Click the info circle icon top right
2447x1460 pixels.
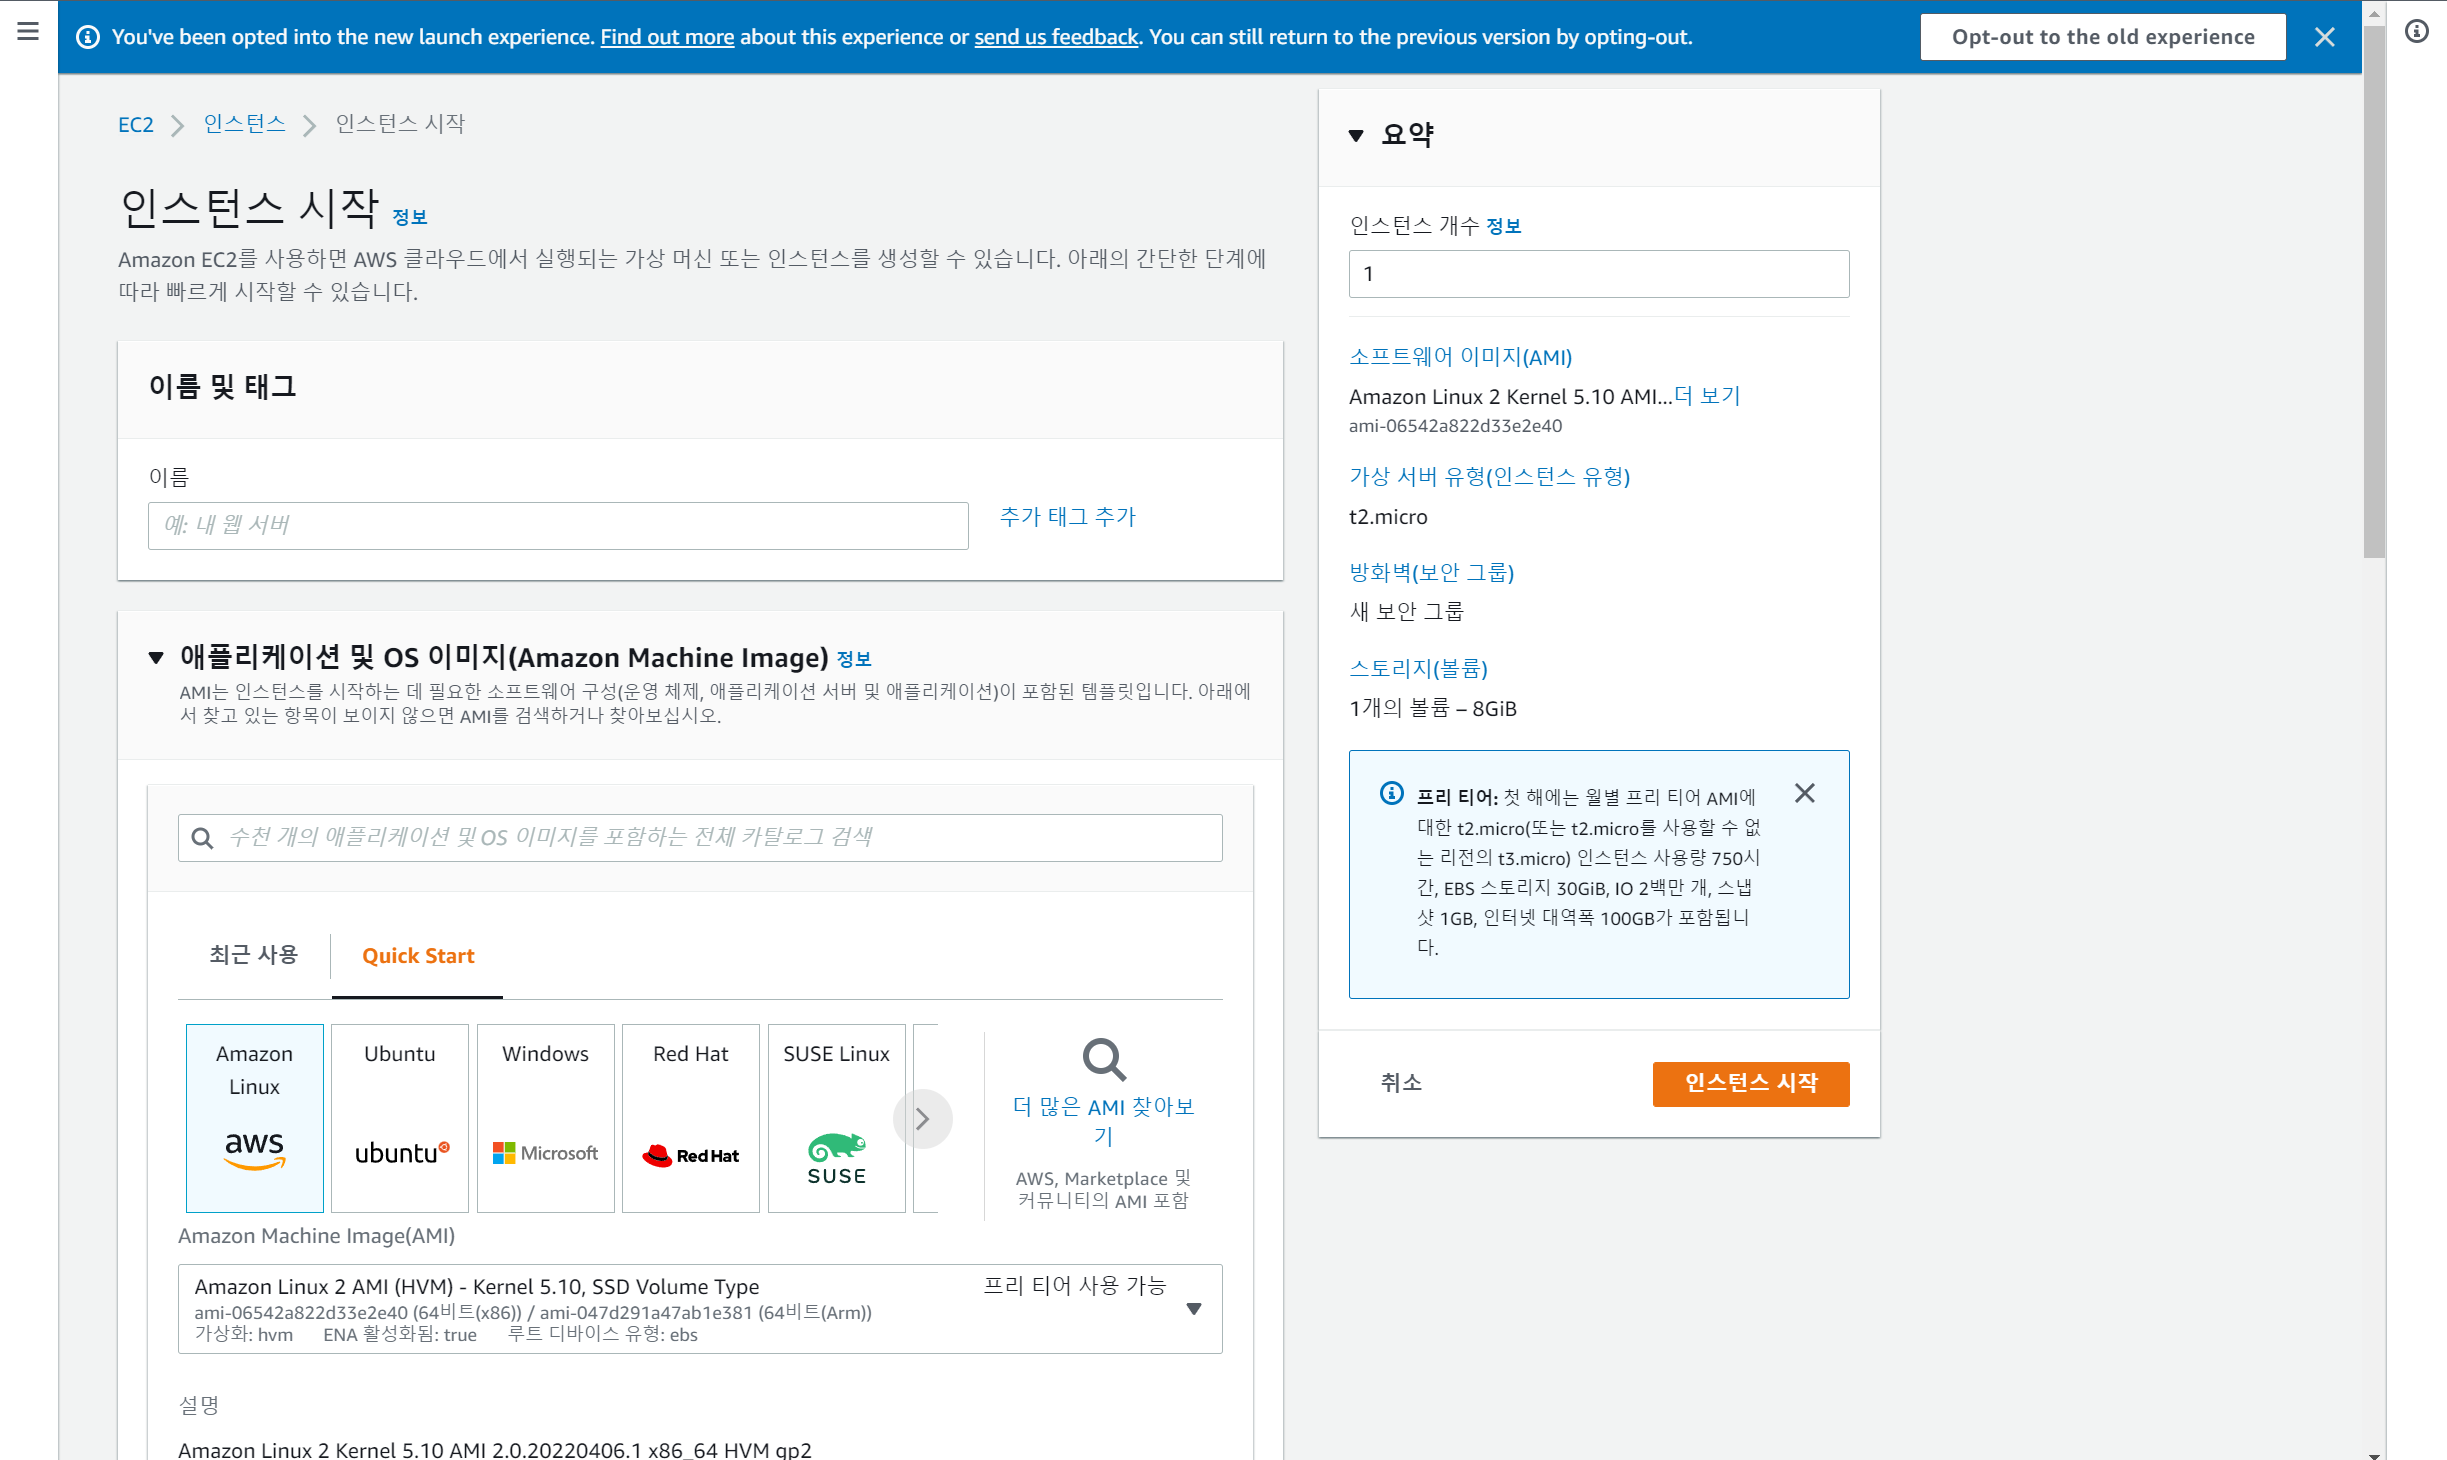2416,32
